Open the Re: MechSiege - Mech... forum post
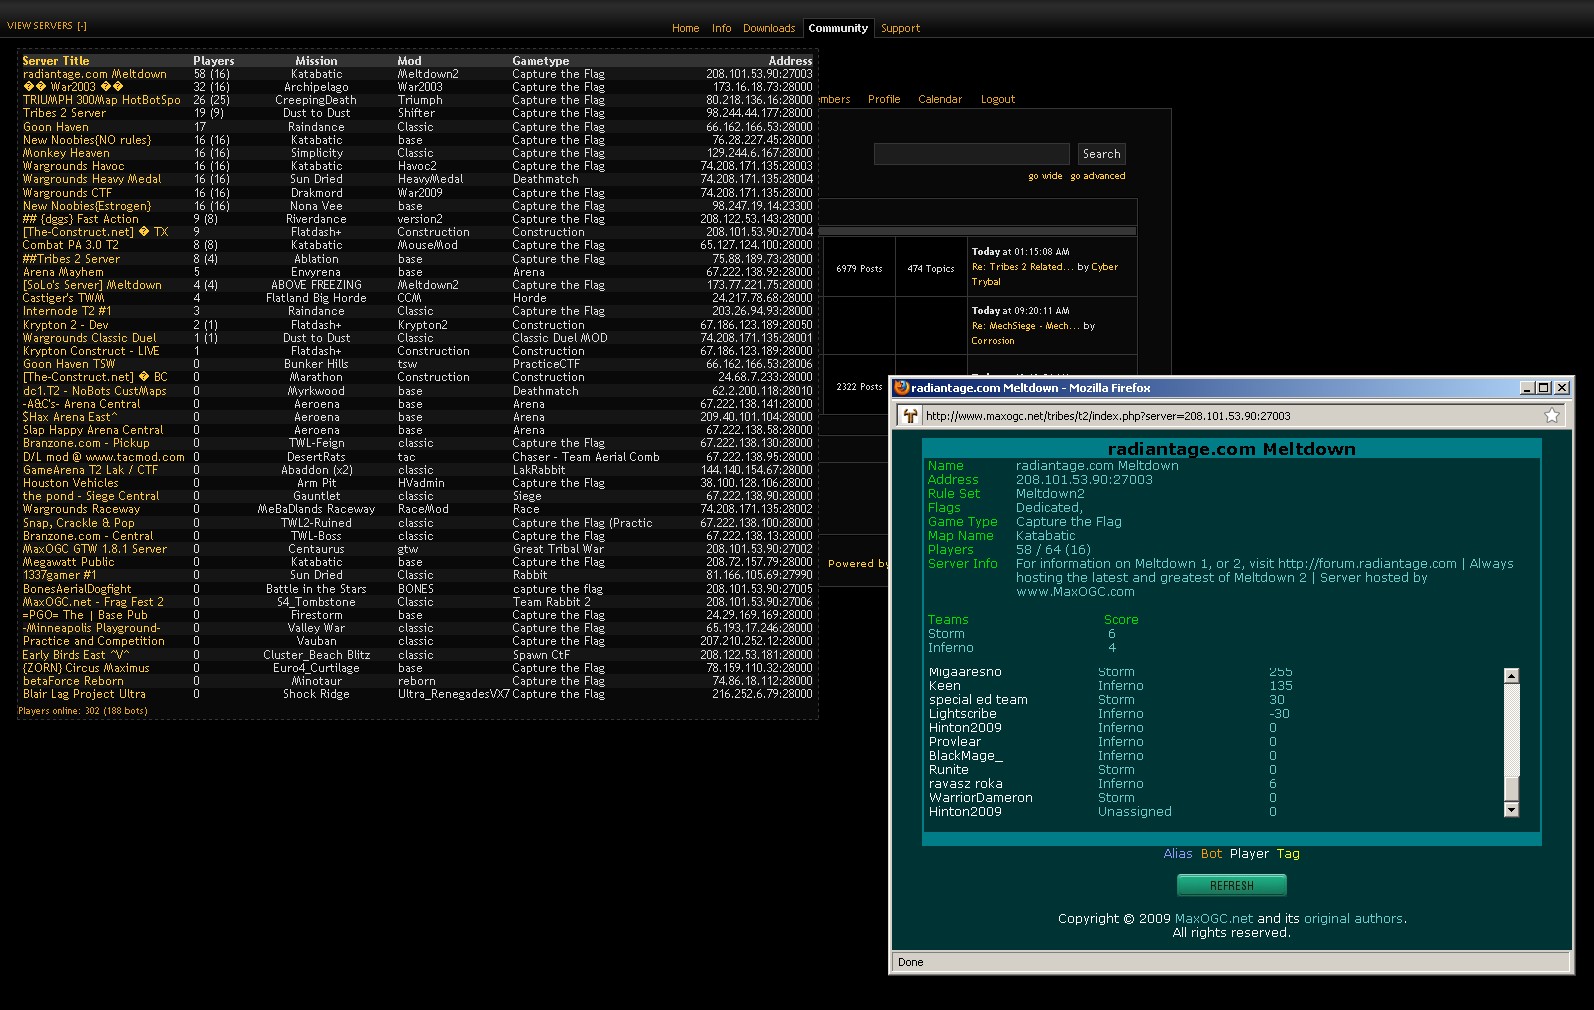The image size is (1594, 1010). coord(1025,326)
